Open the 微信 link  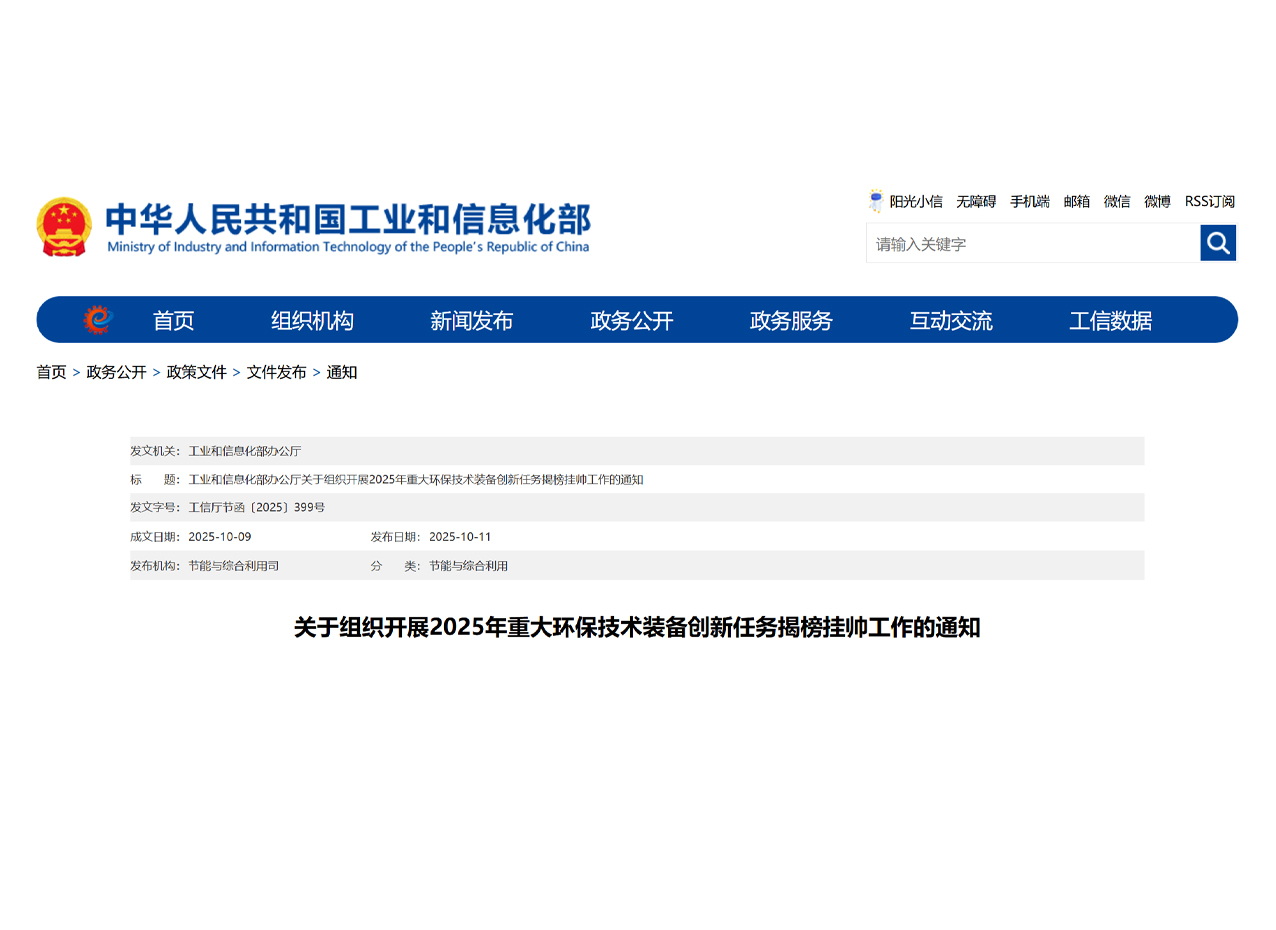1116,201
